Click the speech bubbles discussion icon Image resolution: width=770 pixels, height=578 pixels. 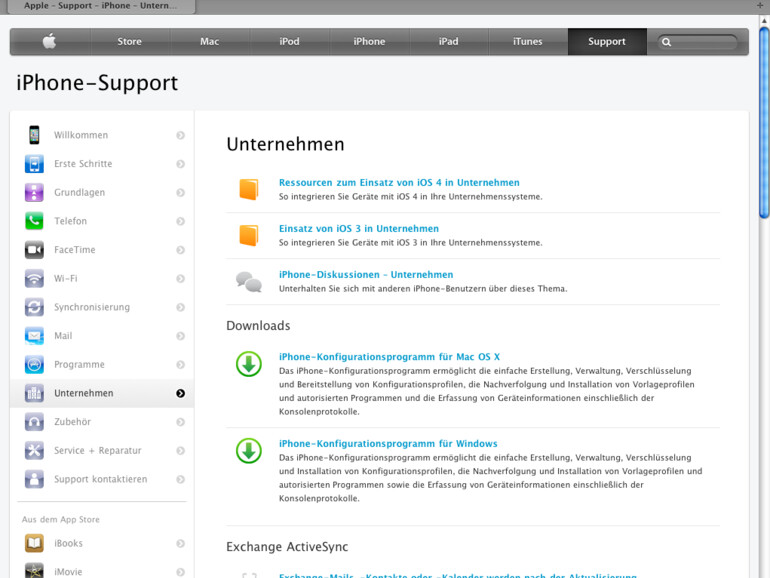coord(249,282)
